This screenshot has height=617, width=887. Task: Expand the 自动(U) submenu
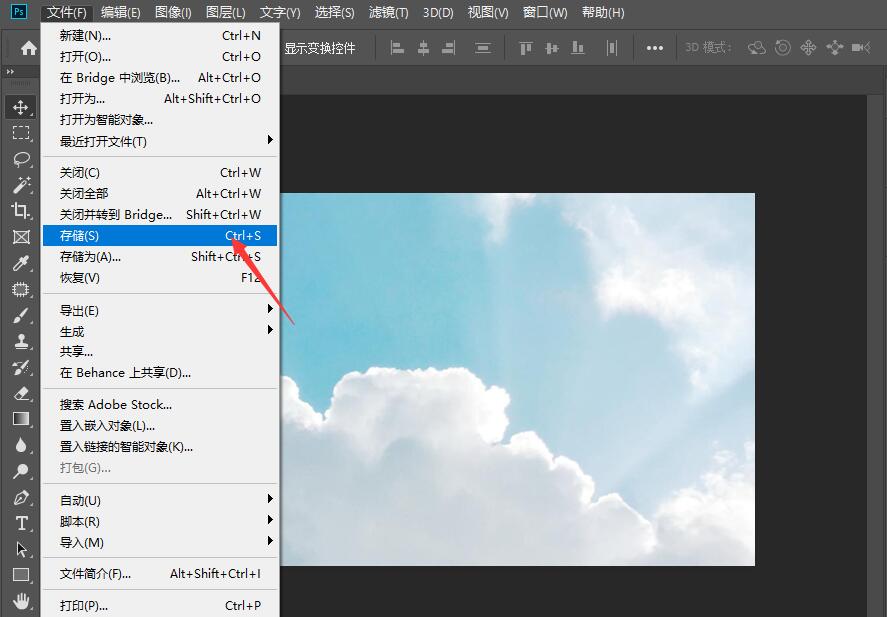(160, 500)
